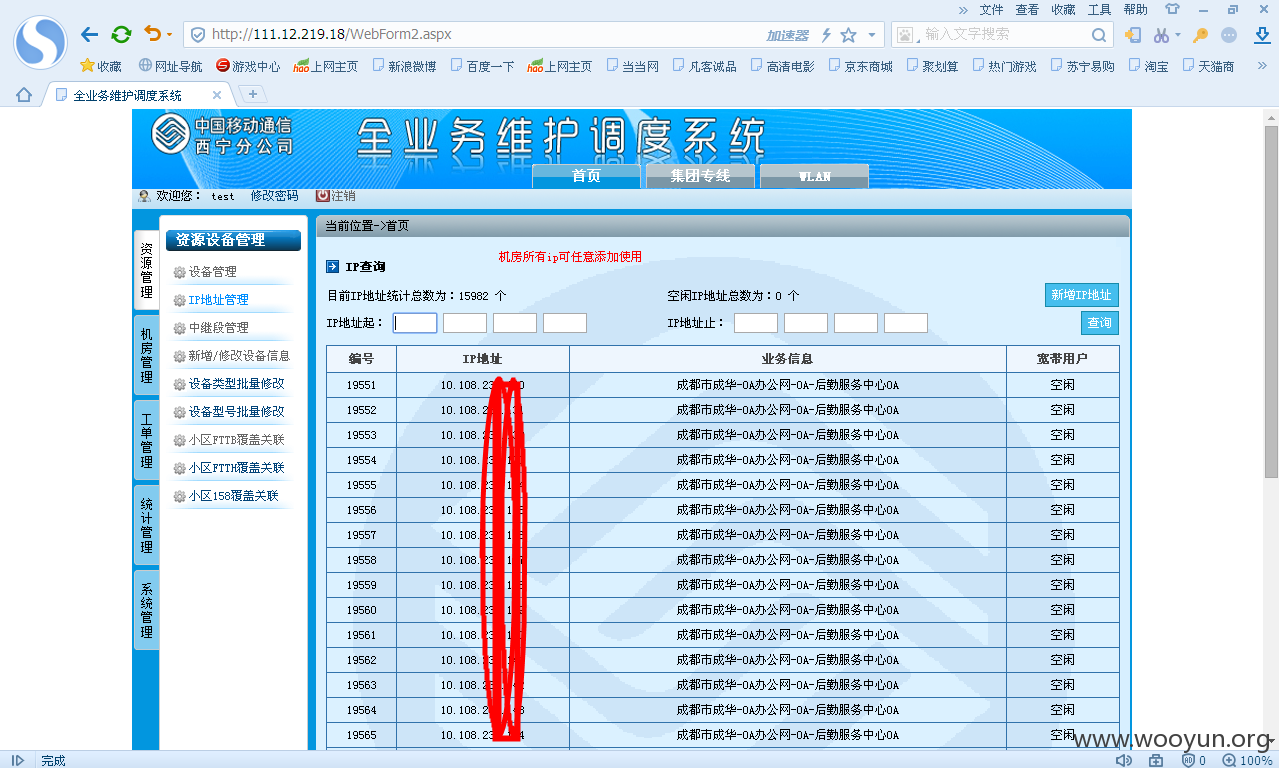Screen dimensions: 1279x768
Task: Open 设备类型批量修改 in the sidebar
Action: [x=236, y=384]
